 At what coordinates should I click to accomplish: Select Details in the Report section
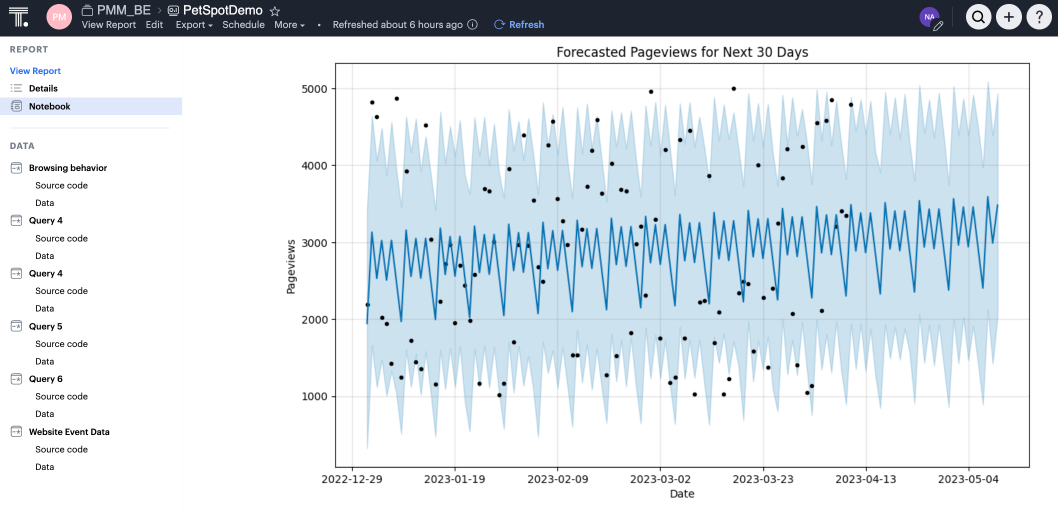point(43,89)
